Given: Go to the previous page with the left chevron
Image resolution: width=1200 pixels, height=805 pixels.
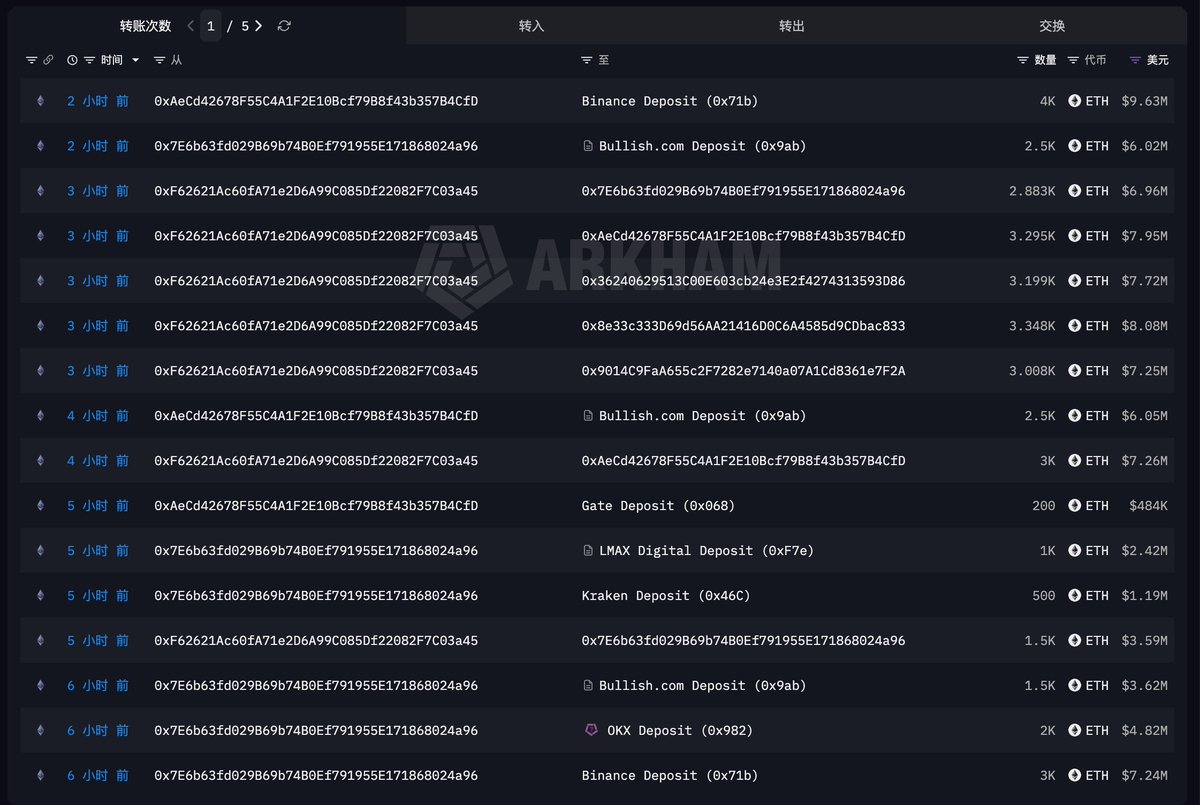Looking at the screenshot, I should click(x=190, y=26).
